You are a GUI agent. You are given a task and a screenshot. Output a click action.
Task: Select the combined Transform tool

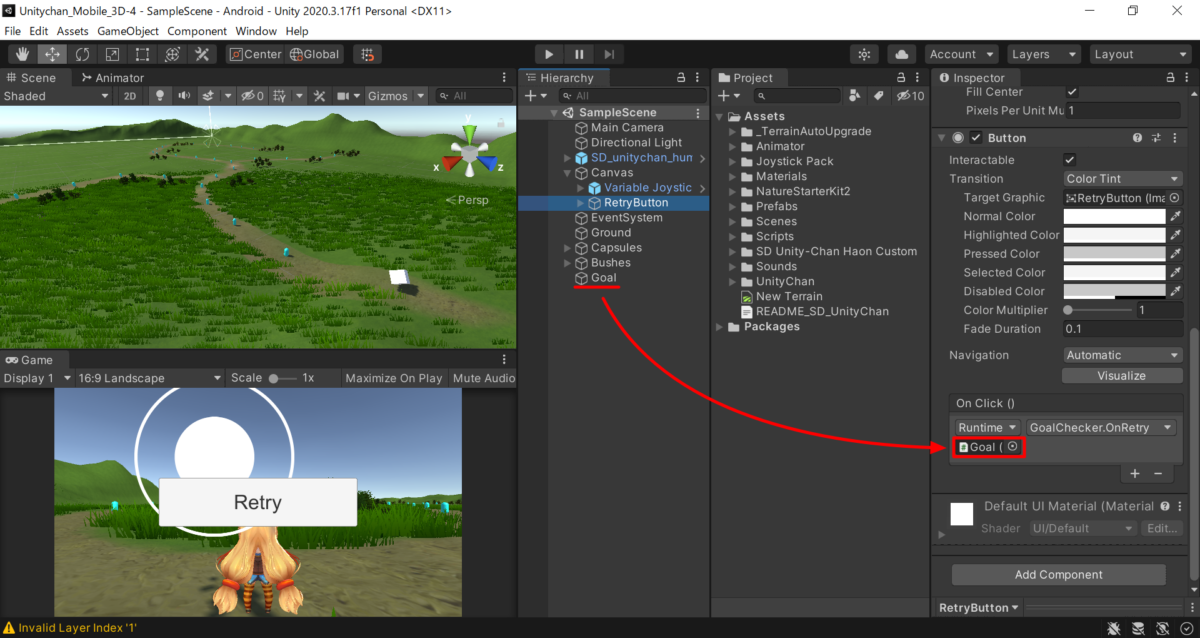[172, 54]
